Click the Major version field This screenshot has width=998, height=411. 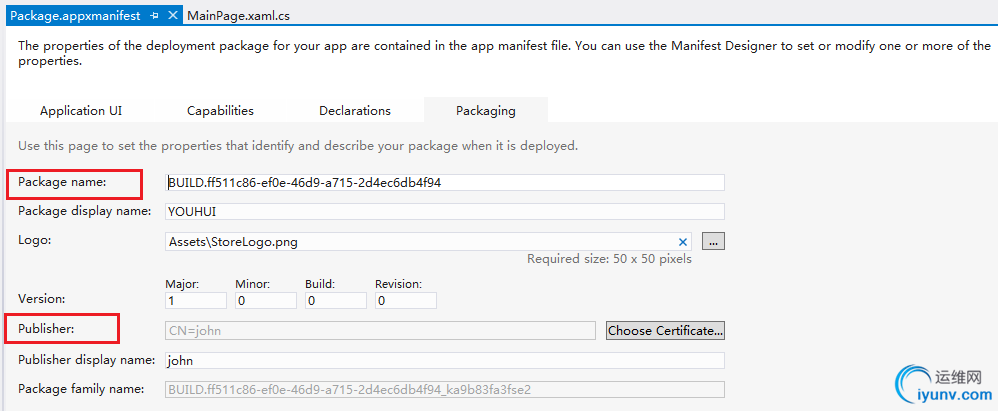click(194, 300)
